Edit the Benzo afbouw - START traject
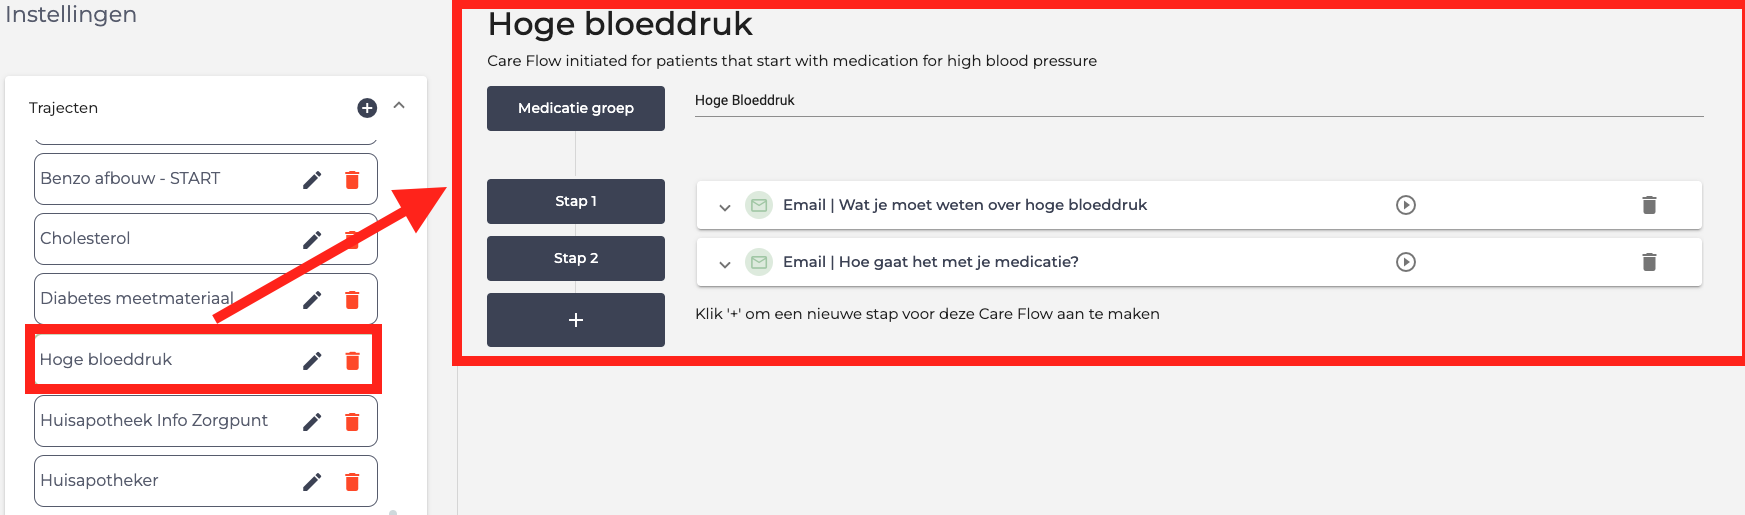This screenshot has height=515, width=1745. (x=312, y=180)
